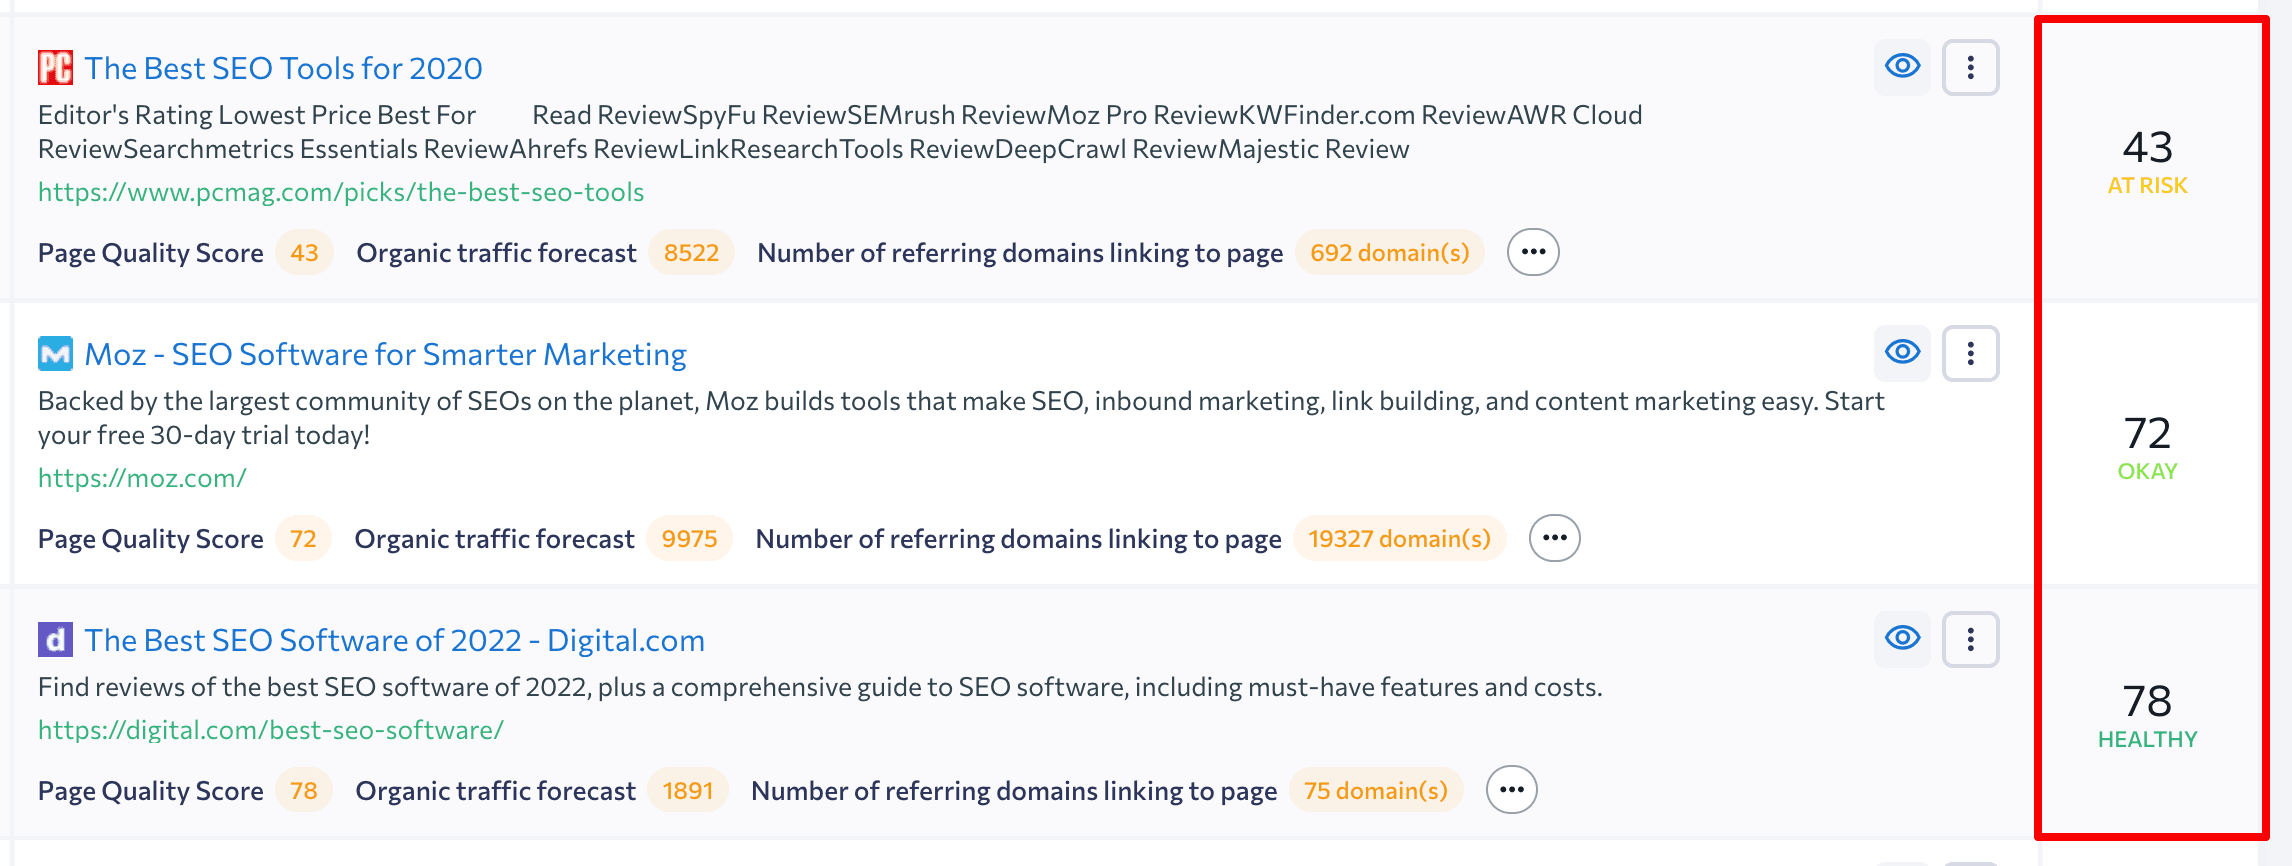Visit the pcmag.com best-seo-tools URL
This screenshot has width=2292, height=866.
click(x=341, y=192)
